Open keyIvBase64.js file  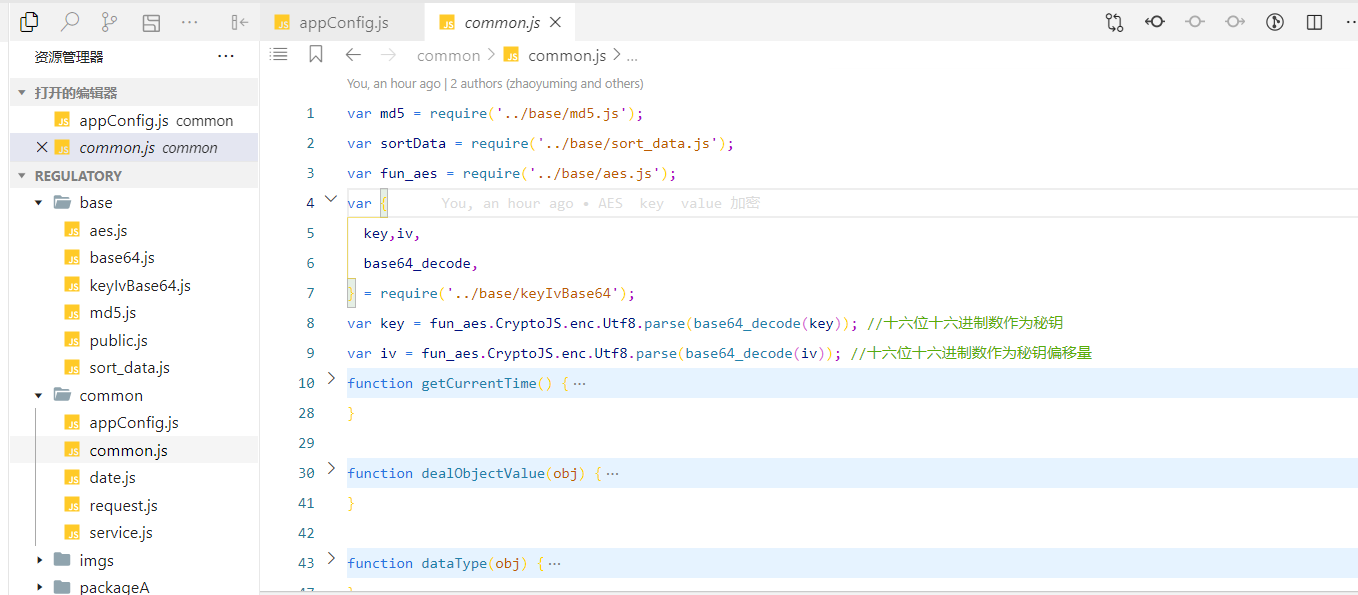[140, 285]
